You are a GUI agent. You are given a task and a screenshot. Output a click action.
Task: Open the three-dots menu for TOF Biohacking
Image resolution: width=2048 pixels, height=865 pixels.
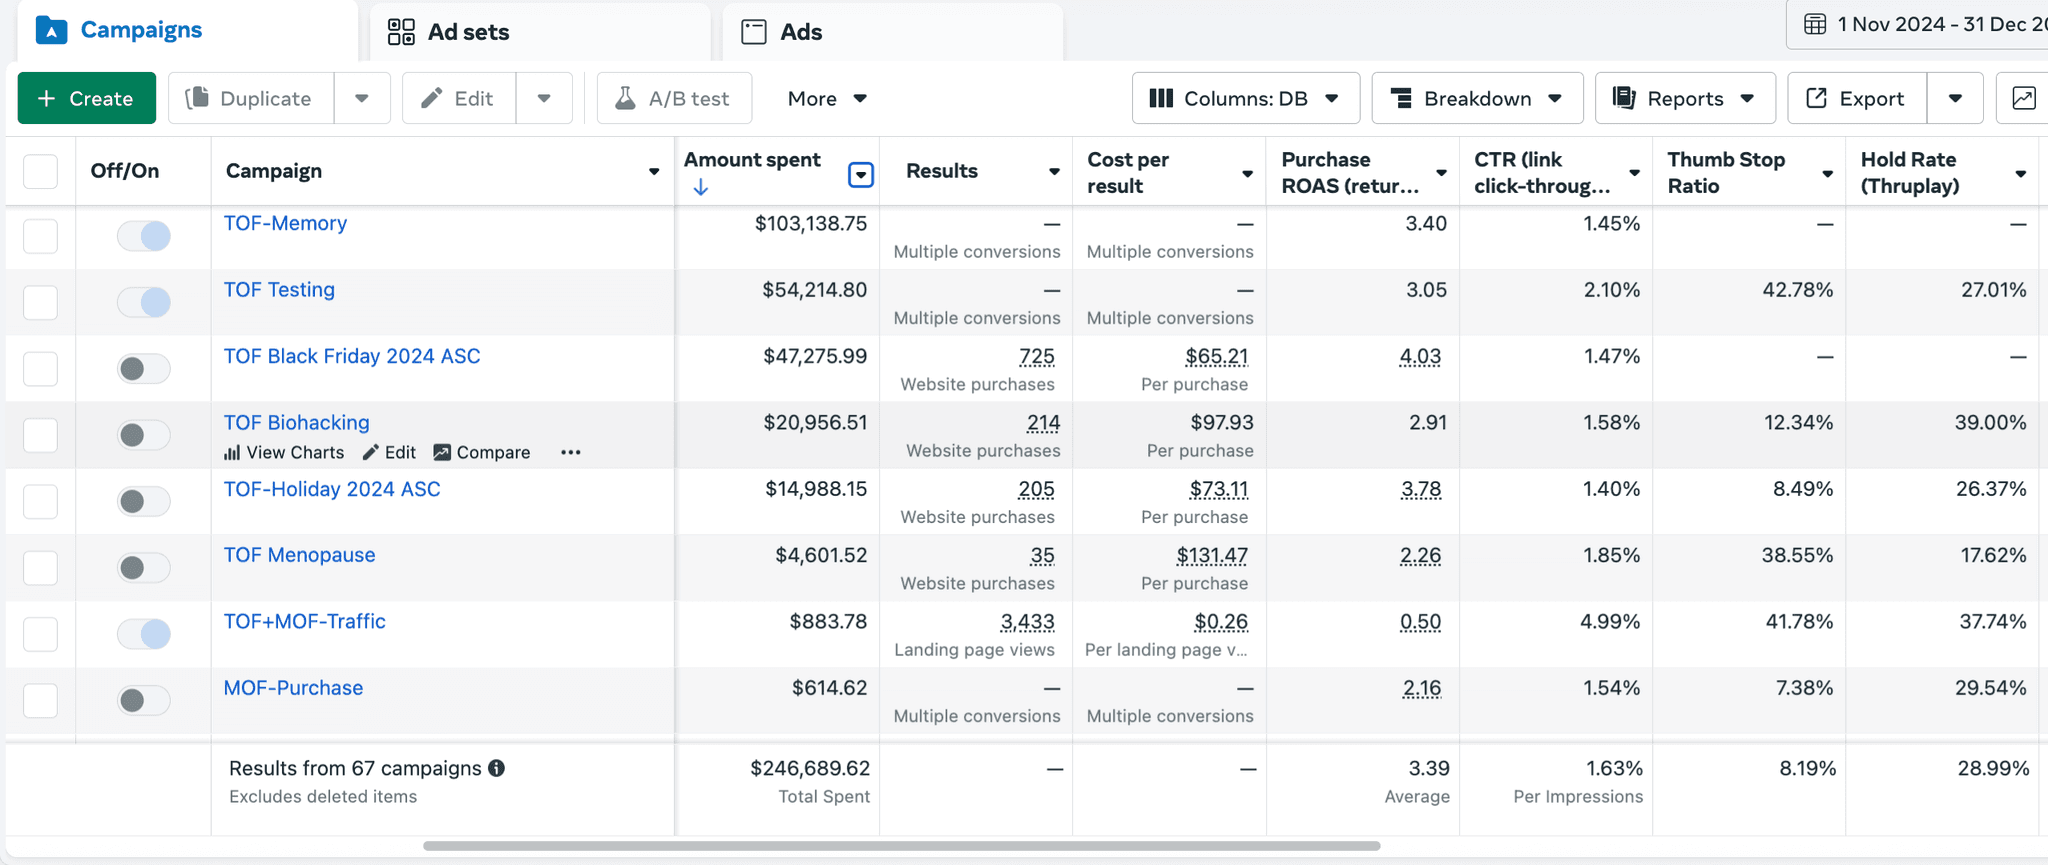[571, 453]
